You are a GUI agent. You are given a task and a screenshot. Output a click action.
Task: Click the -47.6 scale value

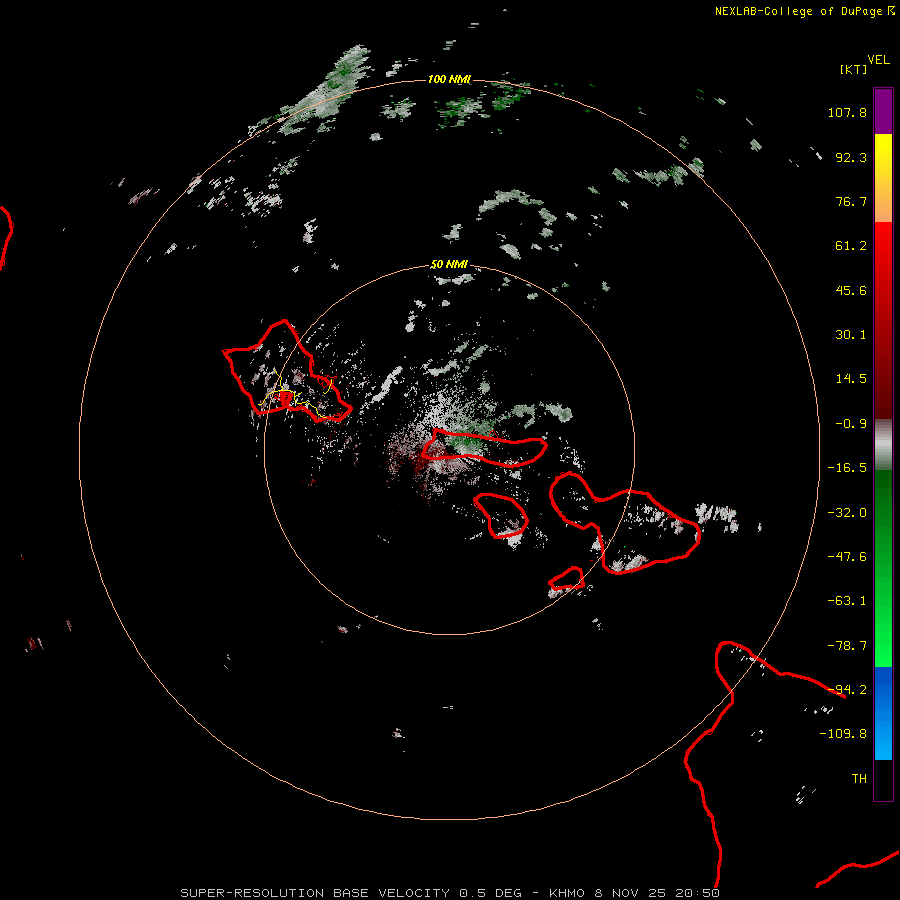pos(847,557)
